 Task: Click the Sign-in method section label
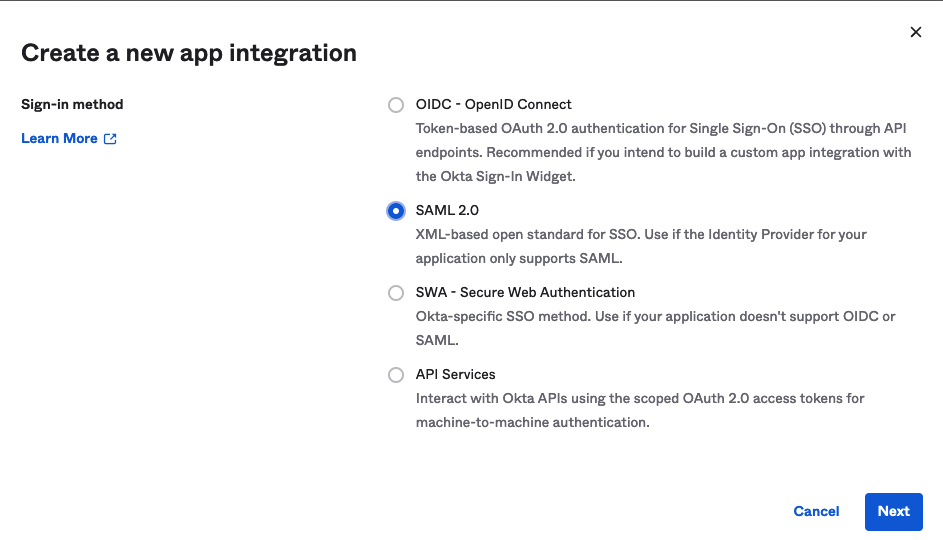[x=72, y=104]
